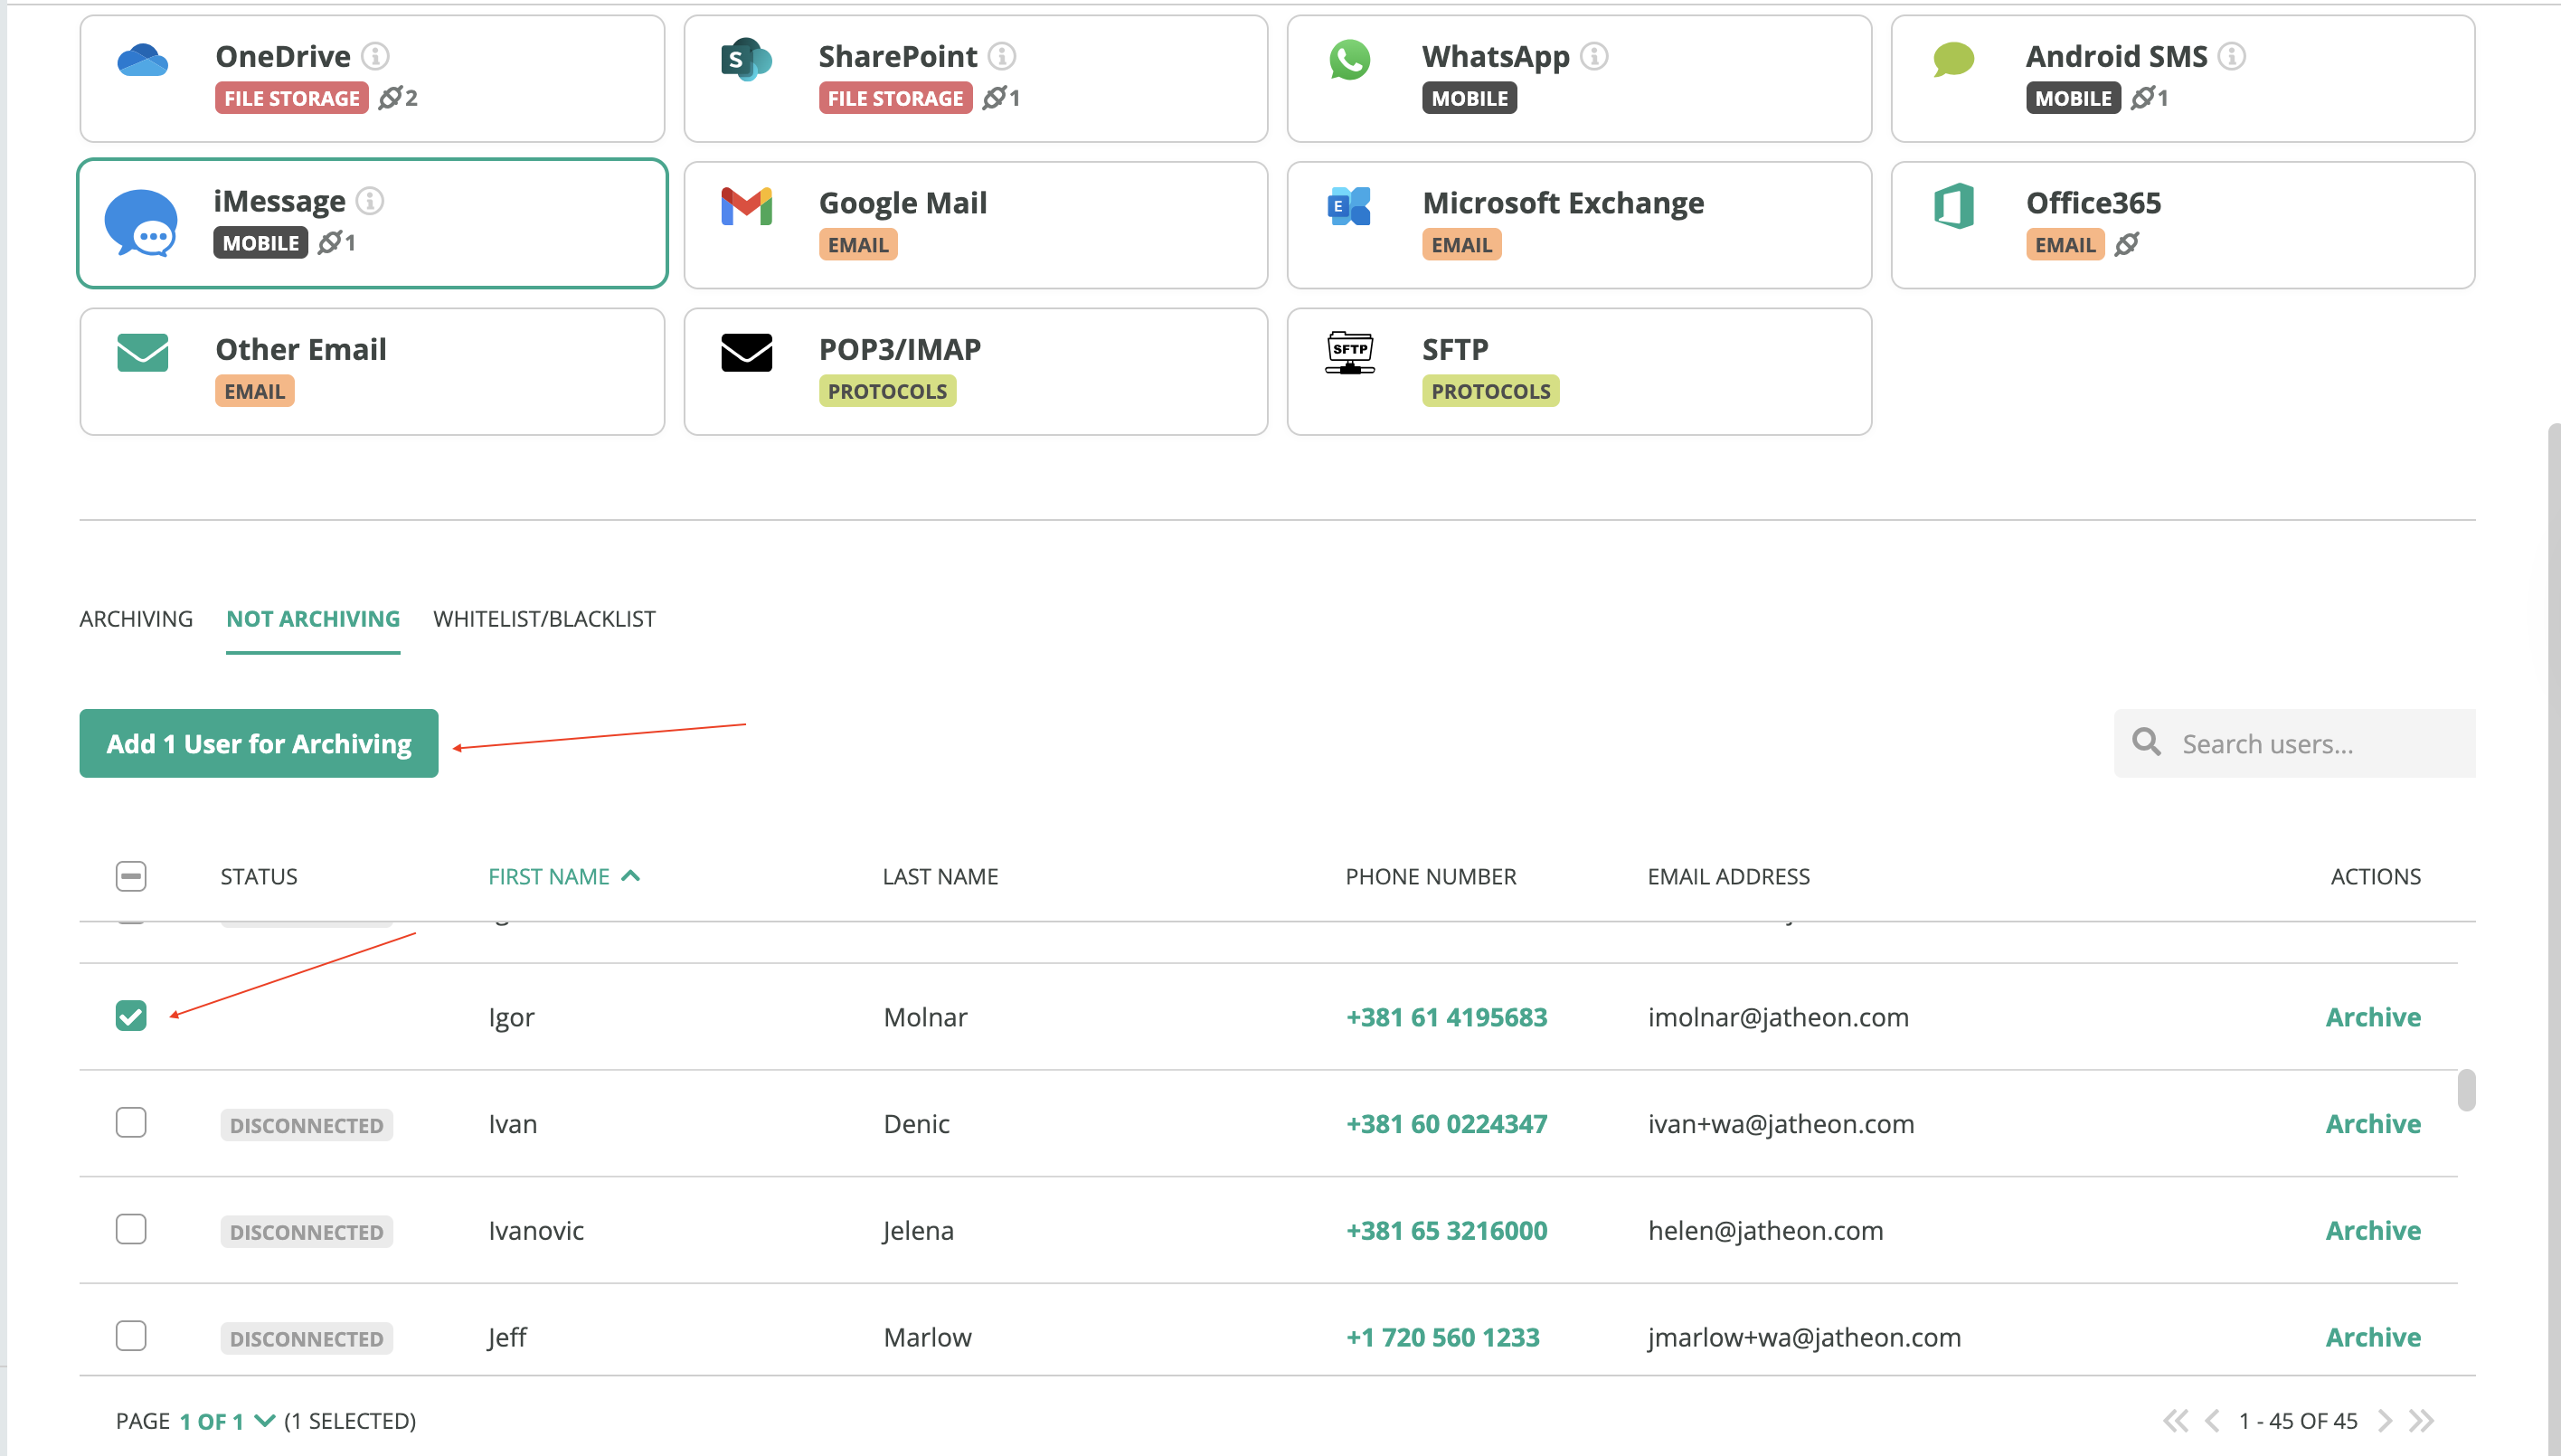Check the Jeff Marlow row checkbox
The height and width of the screenshot is (1456, 2561).
131,1336
